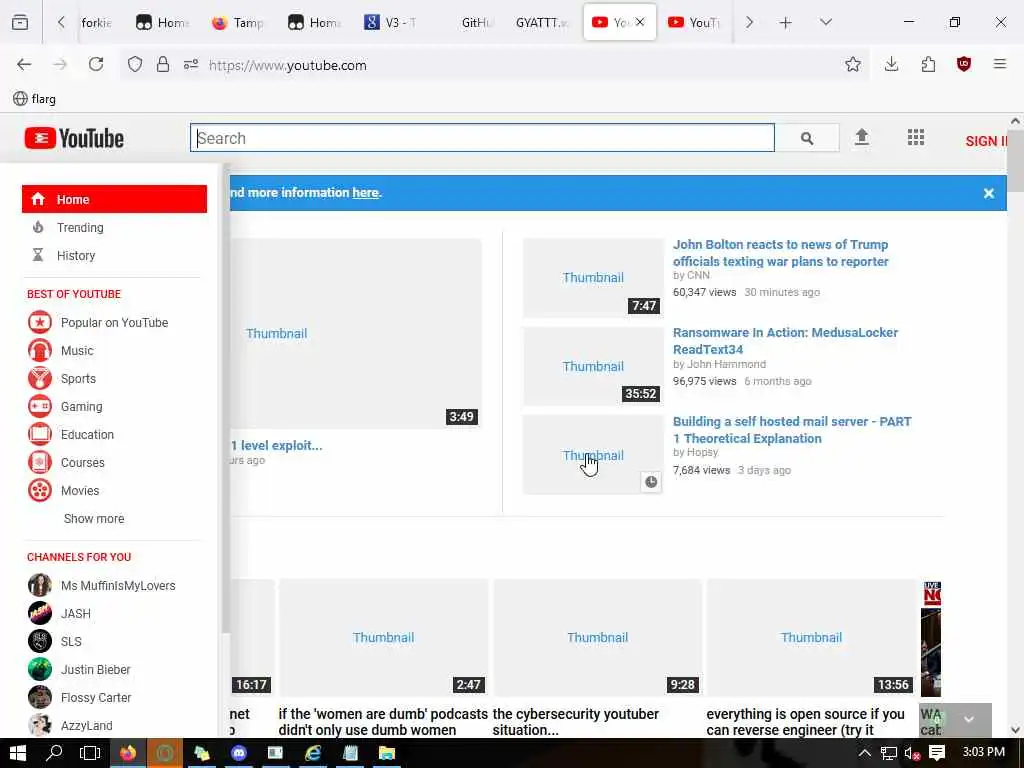Screen dimensions: 1024x768
Task: Switch to the GYATTT tab
Action: coord(541,23)
